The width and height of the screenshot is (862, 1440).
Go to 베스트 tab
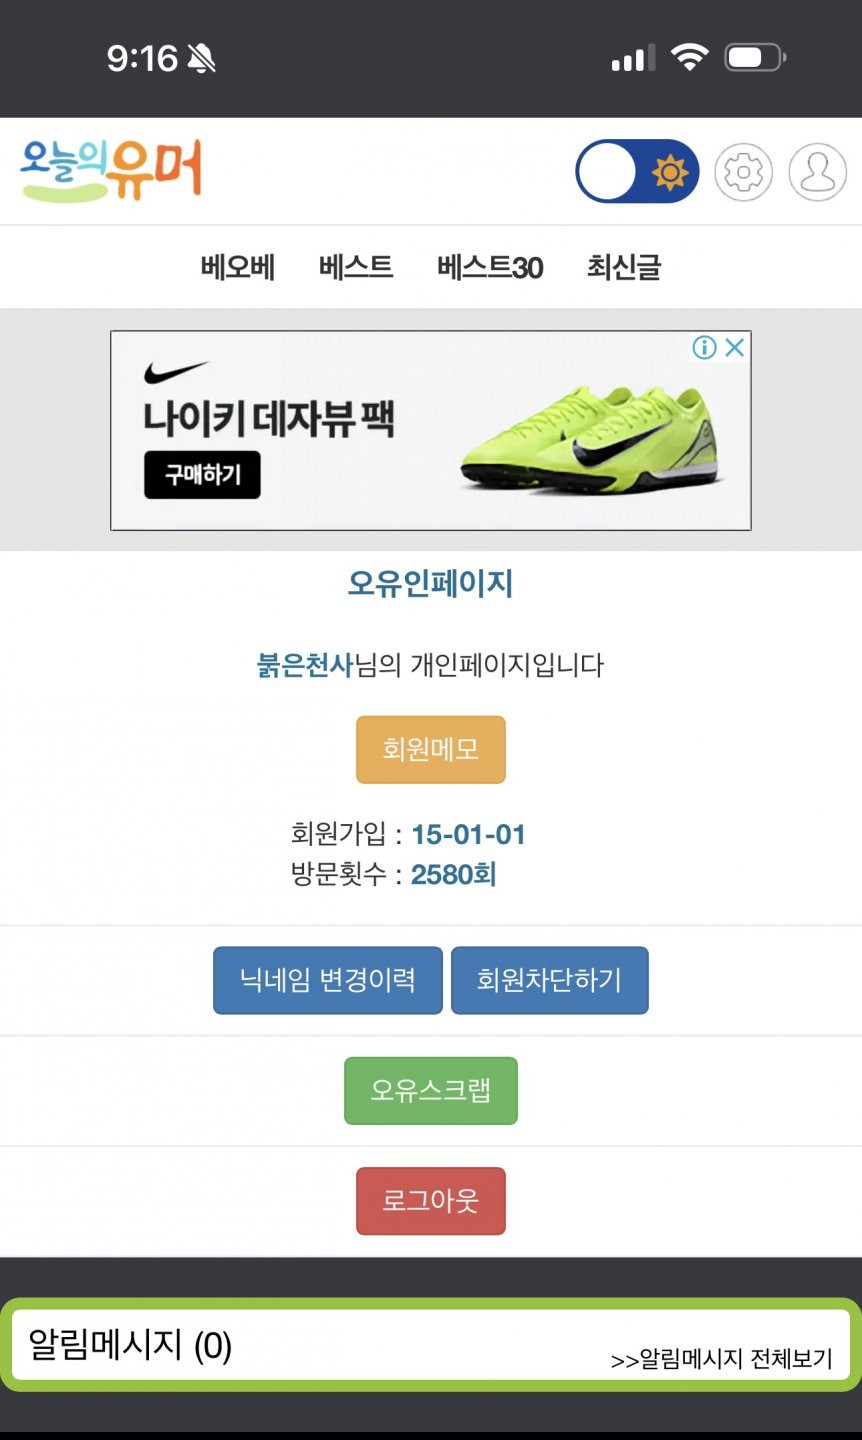coord(356,267)
